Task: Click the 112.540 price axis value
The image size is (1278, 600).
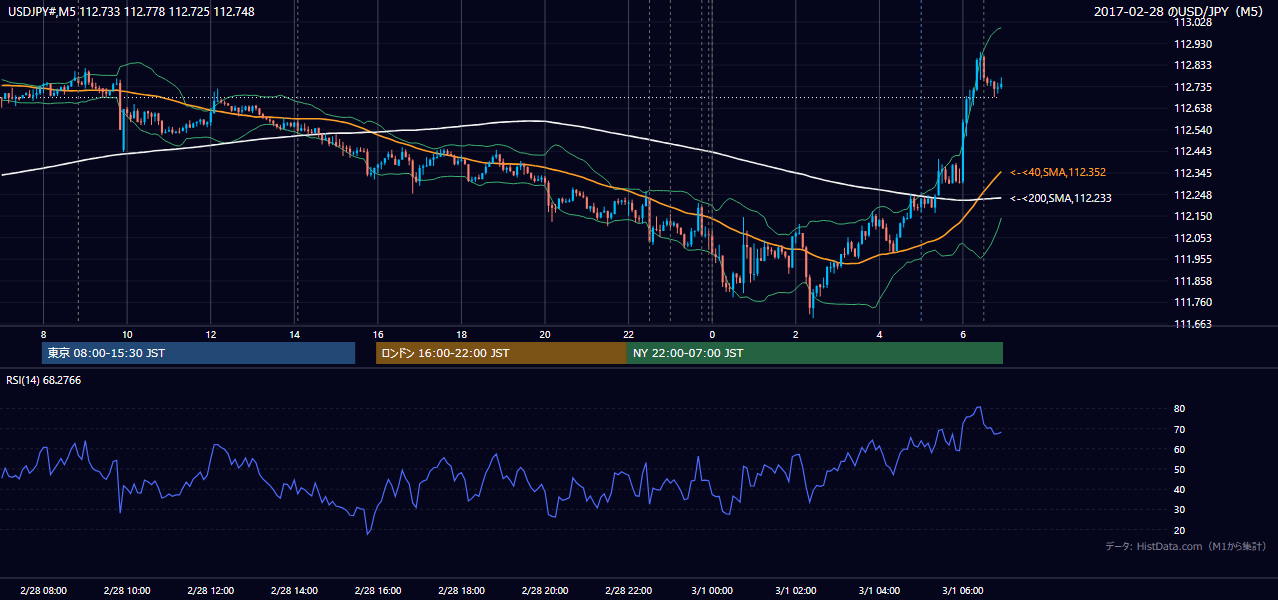Action: coord(1193,130)
